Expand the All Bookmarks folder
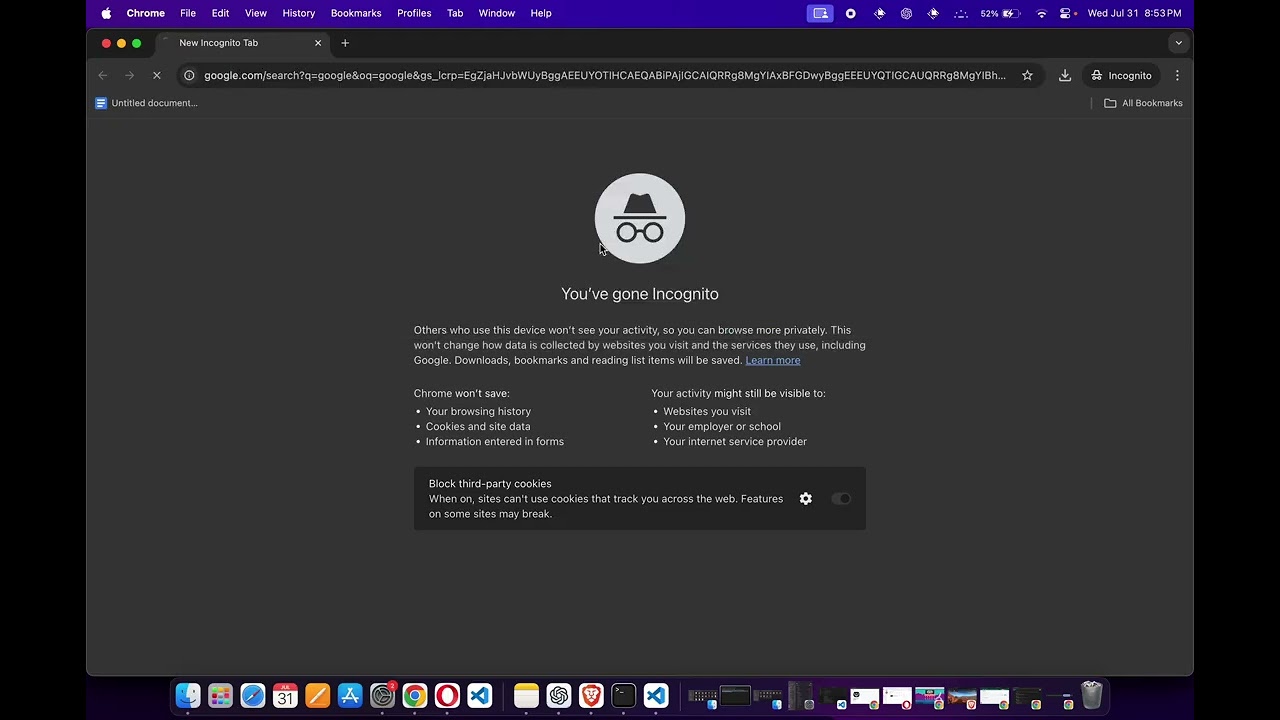 [1143, 103]
